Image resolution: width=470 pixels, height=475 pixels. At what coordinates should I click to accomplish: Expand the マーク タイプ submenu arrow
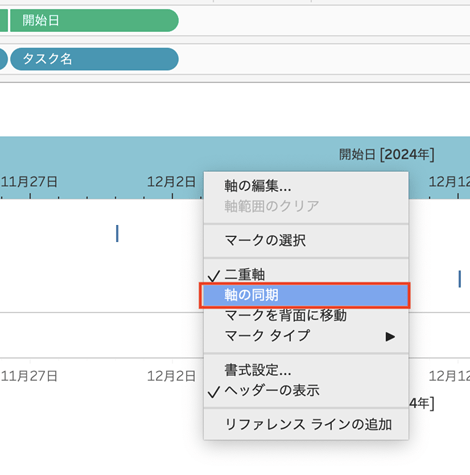(390, 336)
